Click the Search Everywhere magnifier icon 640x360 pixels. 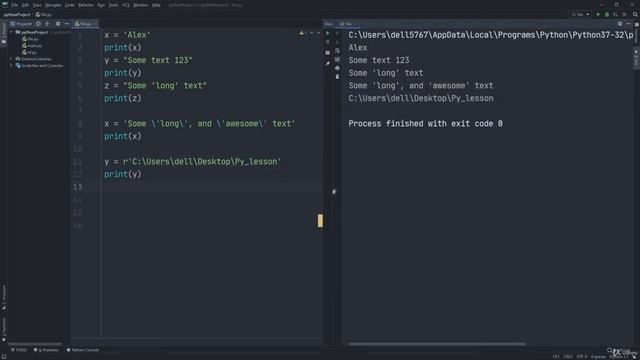[x=635, y=14]
